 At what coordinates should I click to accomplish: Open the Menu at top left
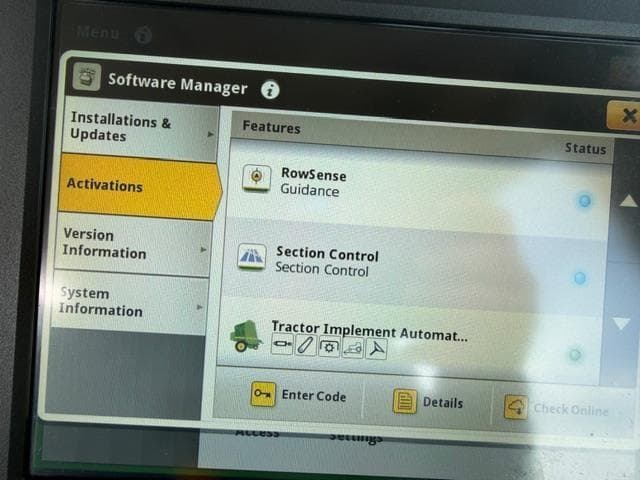point(98,33)
